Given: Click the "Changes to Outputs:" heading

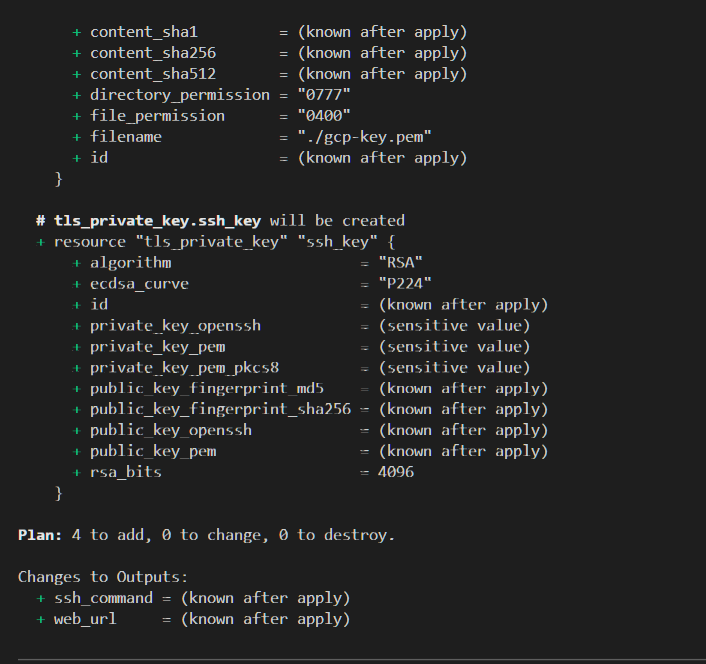Looking at the screenshot, I should 103,577.
